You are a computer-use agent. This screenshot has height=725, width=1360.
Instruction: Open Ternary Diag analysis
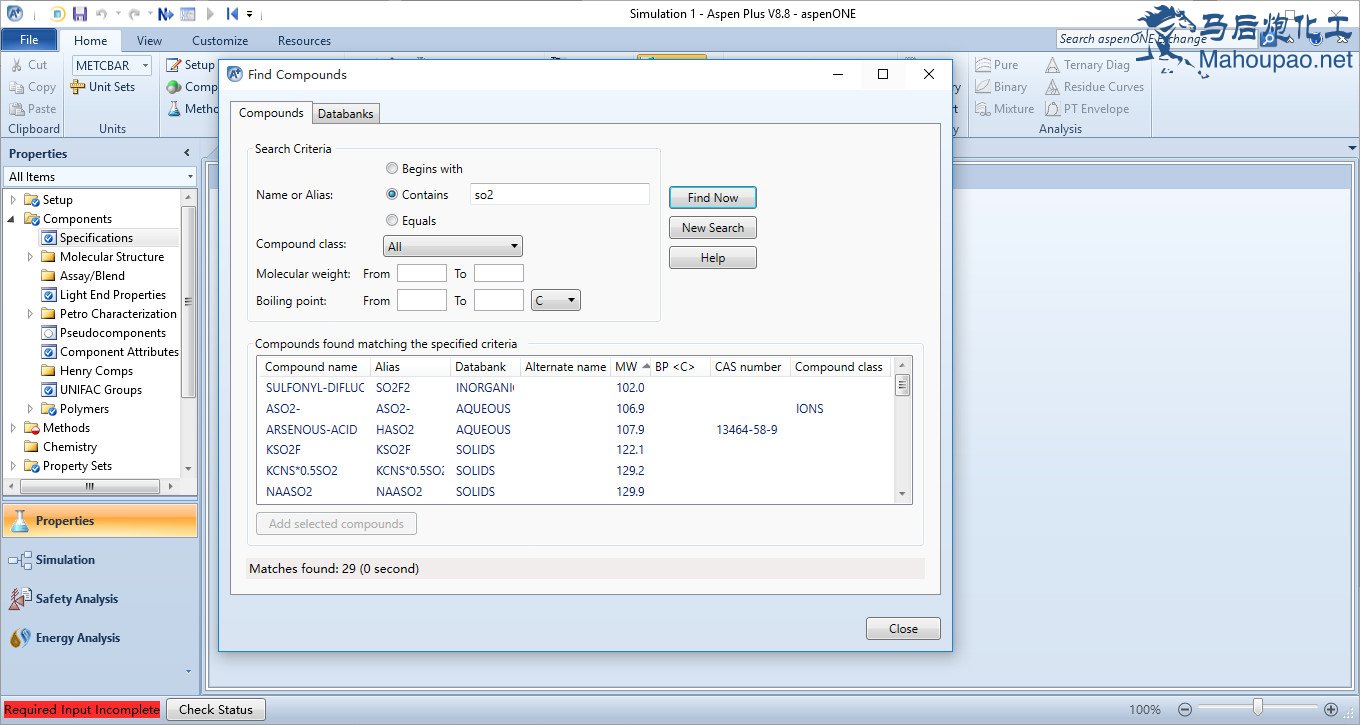pos(1087,65)
